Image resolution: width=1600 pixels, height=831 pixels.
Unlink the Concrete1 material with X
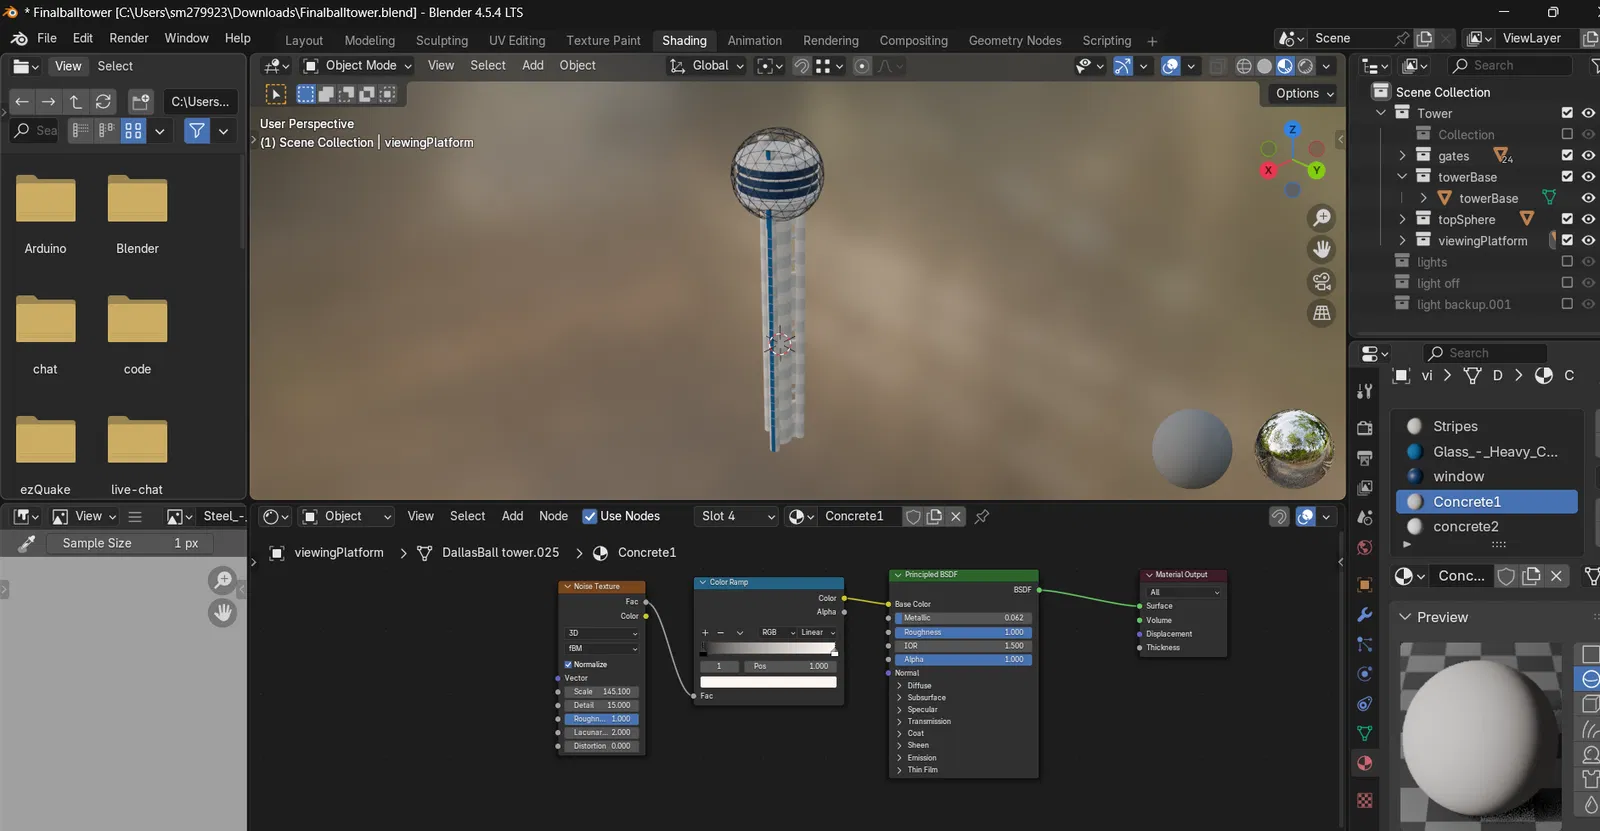pos(956,517)
